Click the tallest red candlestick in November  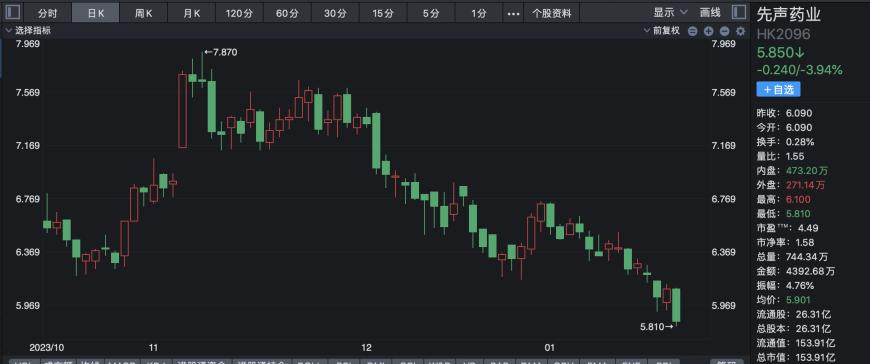coord(182,110)
